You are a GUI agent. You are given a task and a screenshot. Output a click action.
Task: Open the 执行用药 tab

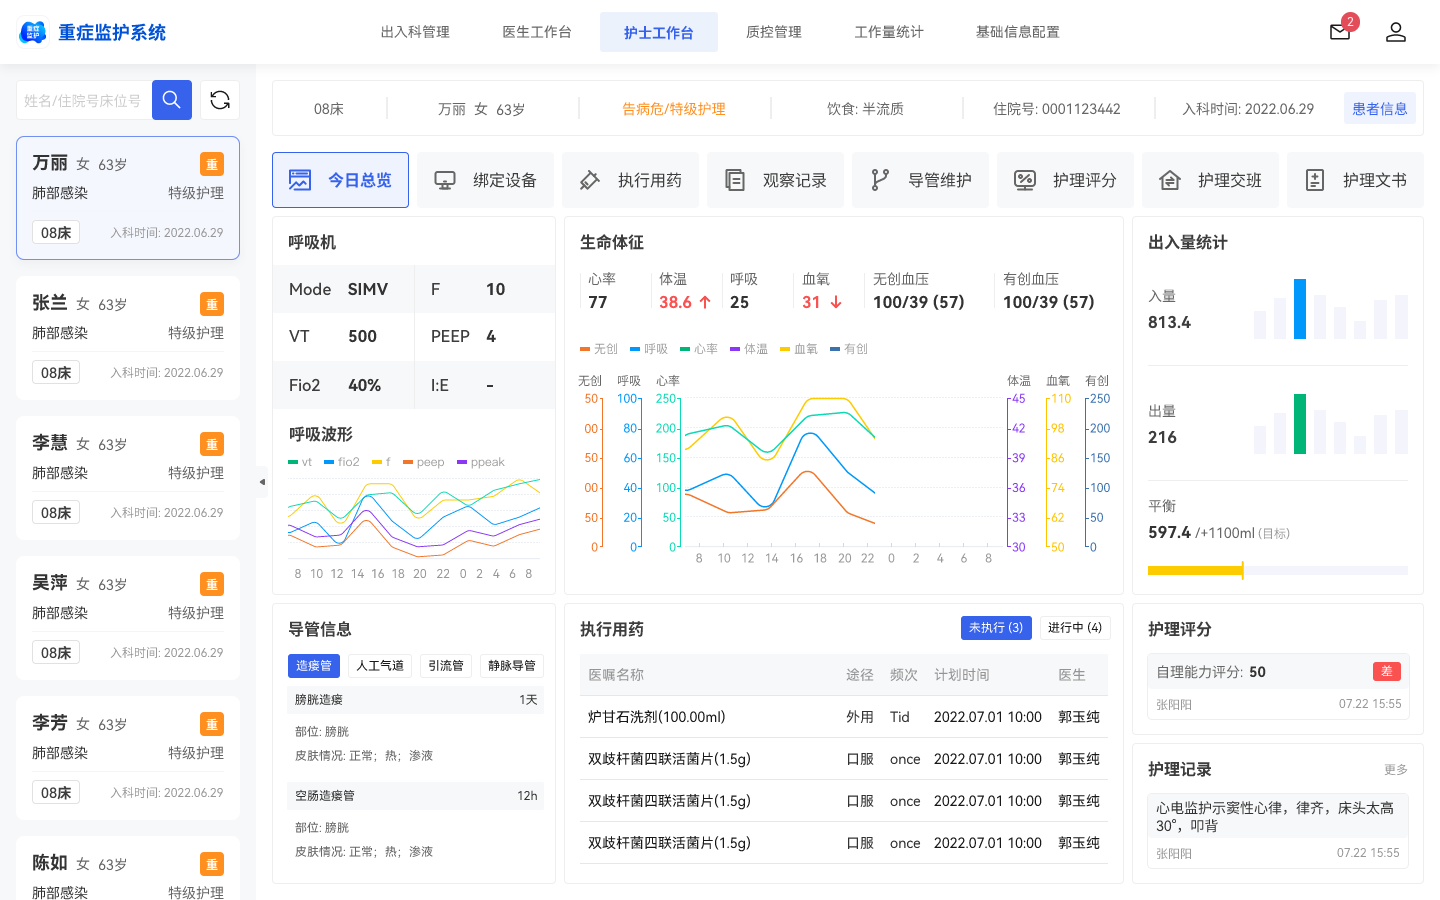(x=630, y=180)
